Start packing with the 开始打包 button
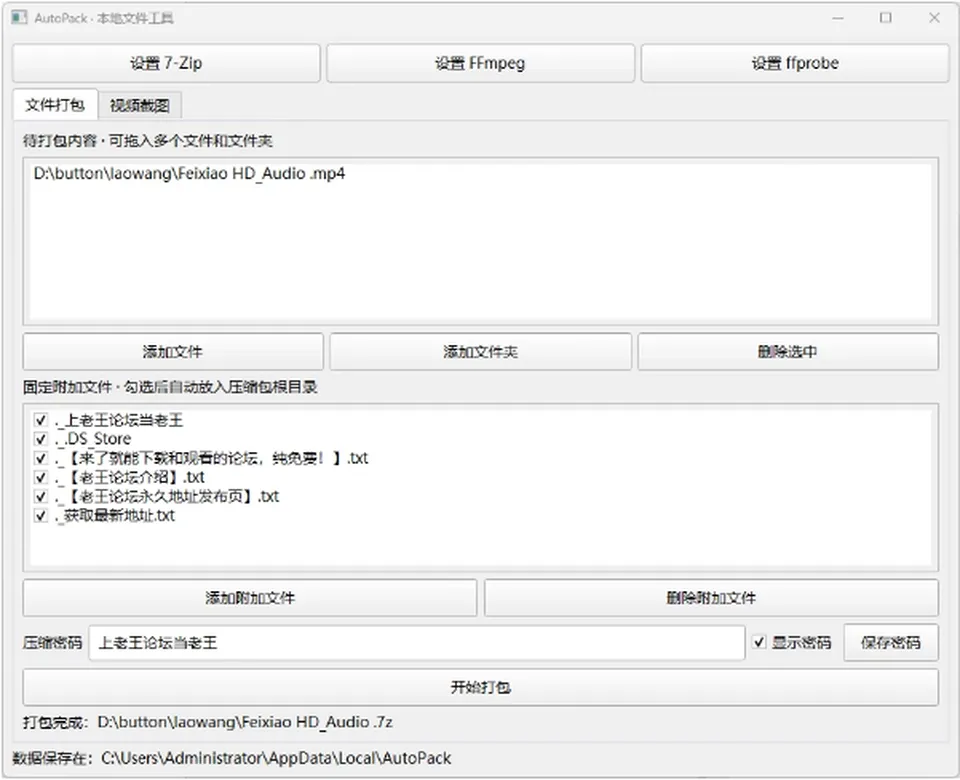 (481, 687)
